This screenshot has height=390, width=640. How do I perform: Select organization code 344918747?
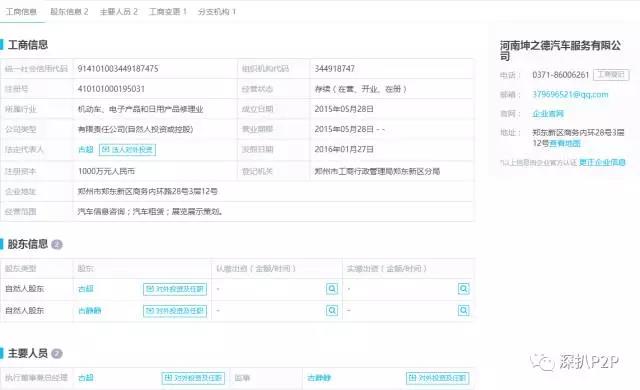(x=334, y=69)
